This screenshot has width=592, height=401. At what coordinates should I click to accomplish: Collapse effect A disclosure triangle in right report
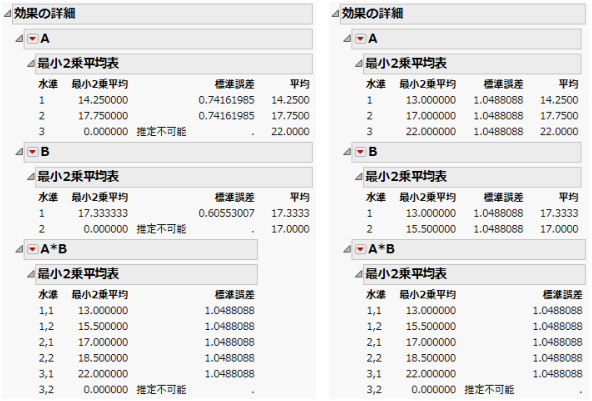(347, 39)
